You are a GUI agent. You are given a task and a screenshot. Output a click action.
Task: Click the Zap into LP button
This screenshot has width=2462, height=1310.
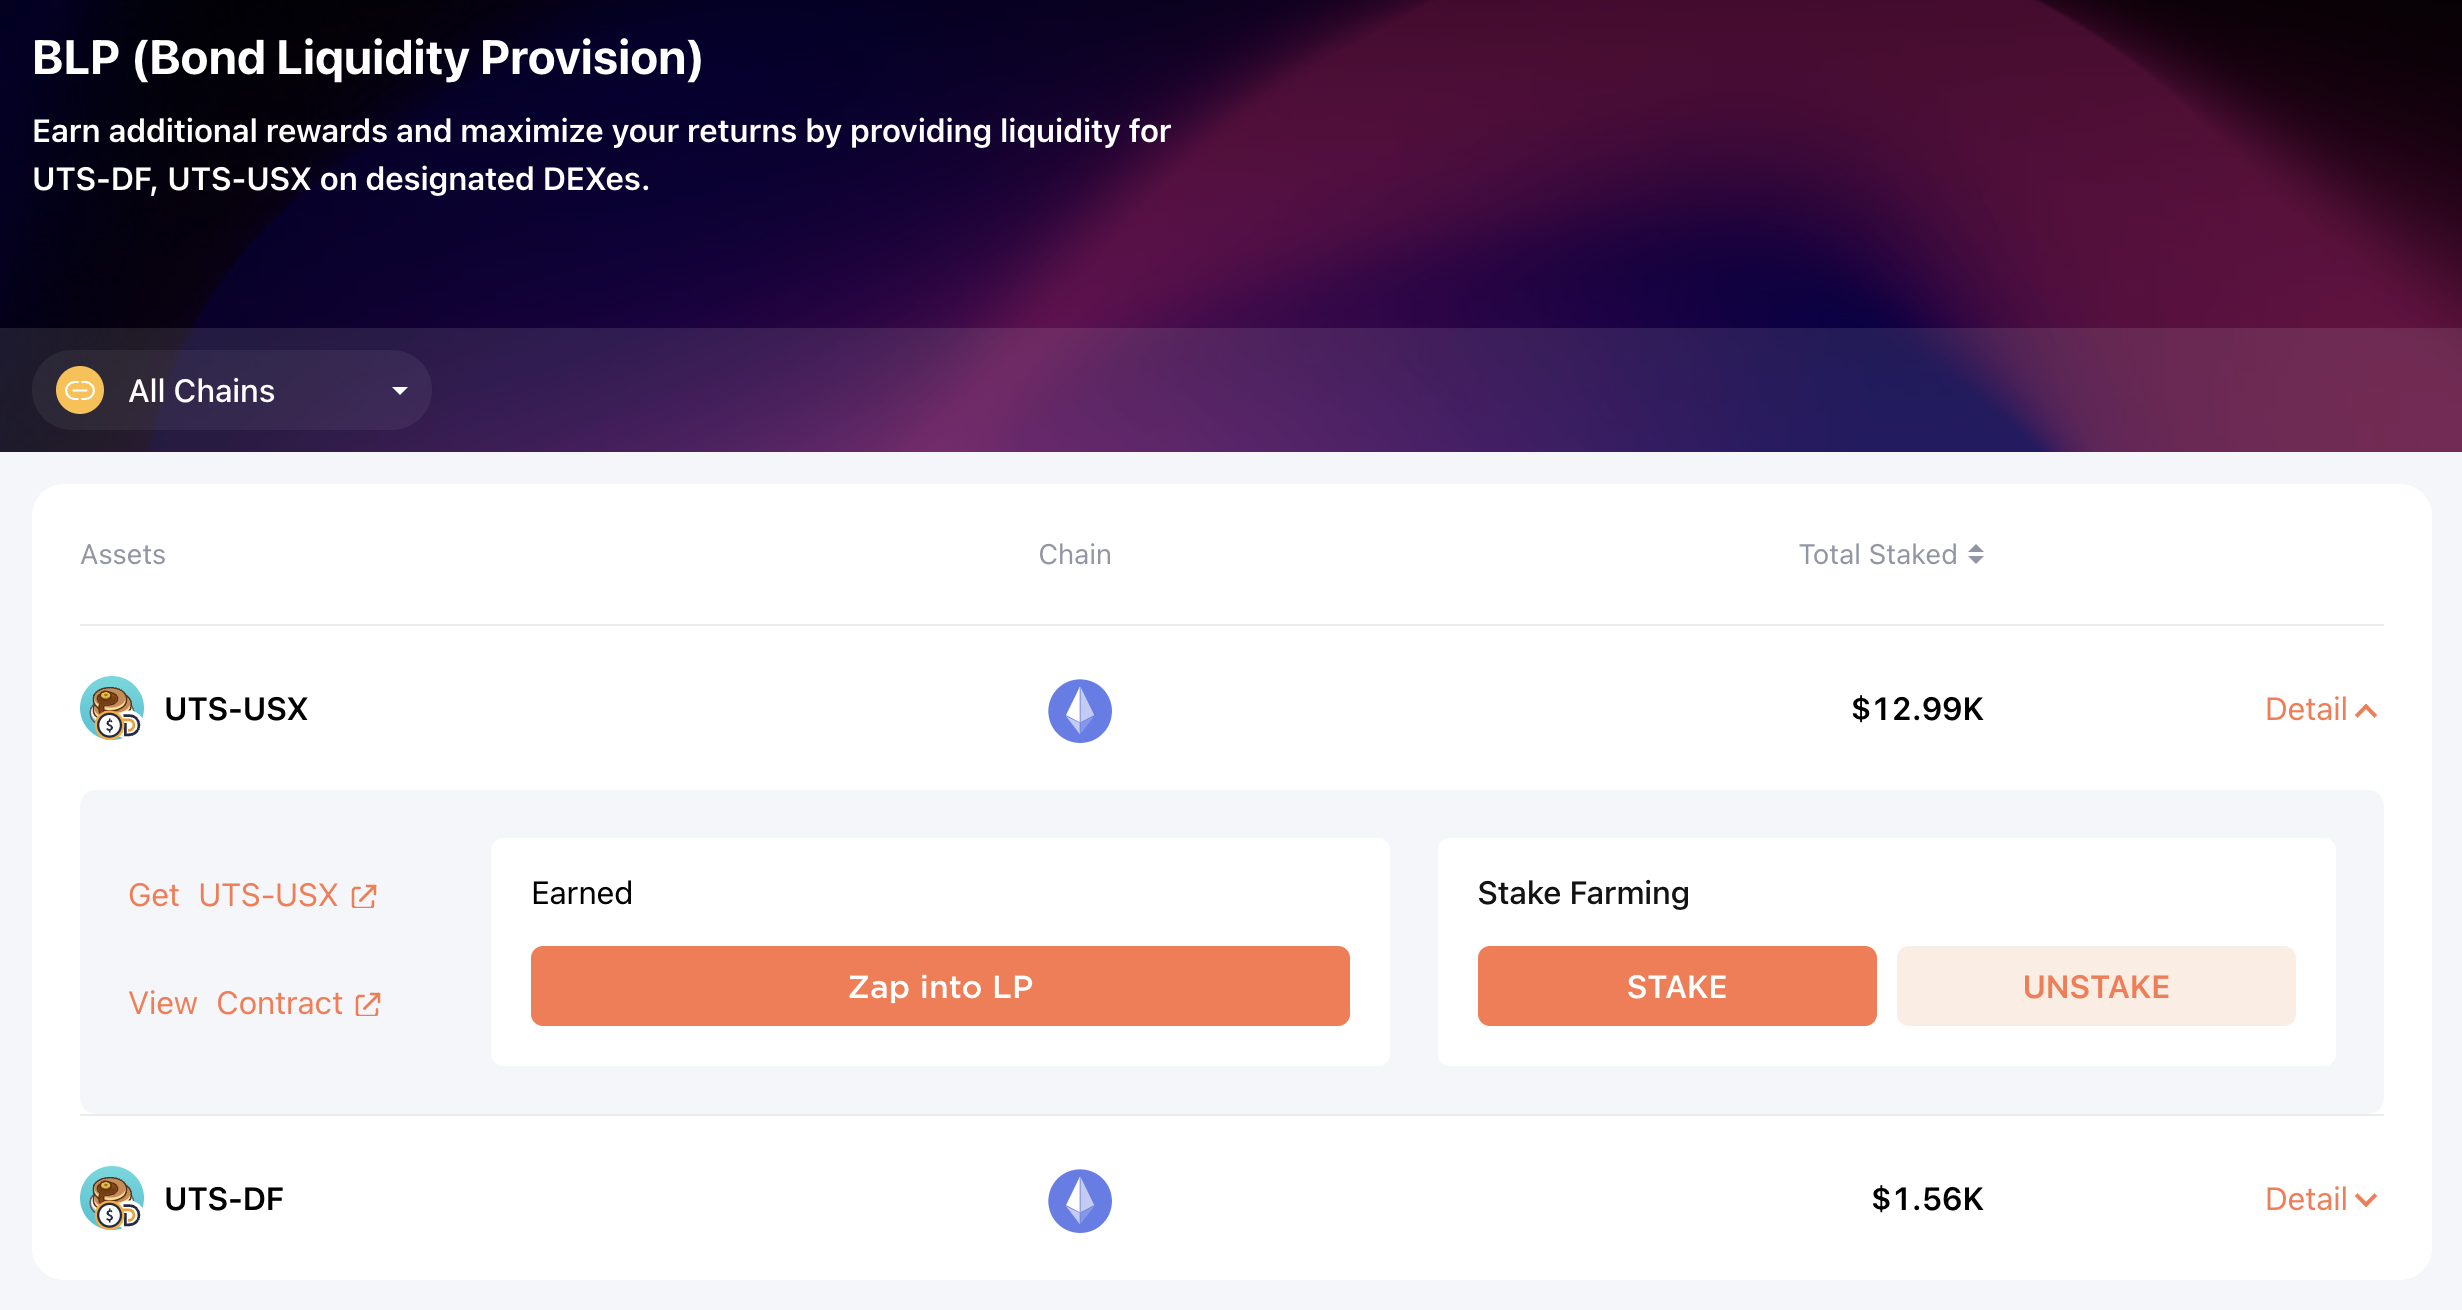(x=940, y=986)
